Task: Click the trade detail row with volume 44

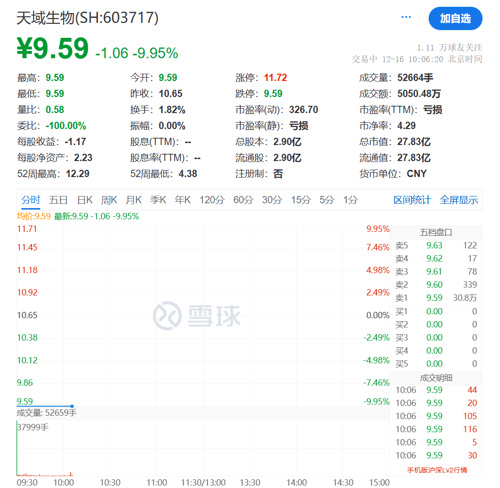Action: [436, 390]
